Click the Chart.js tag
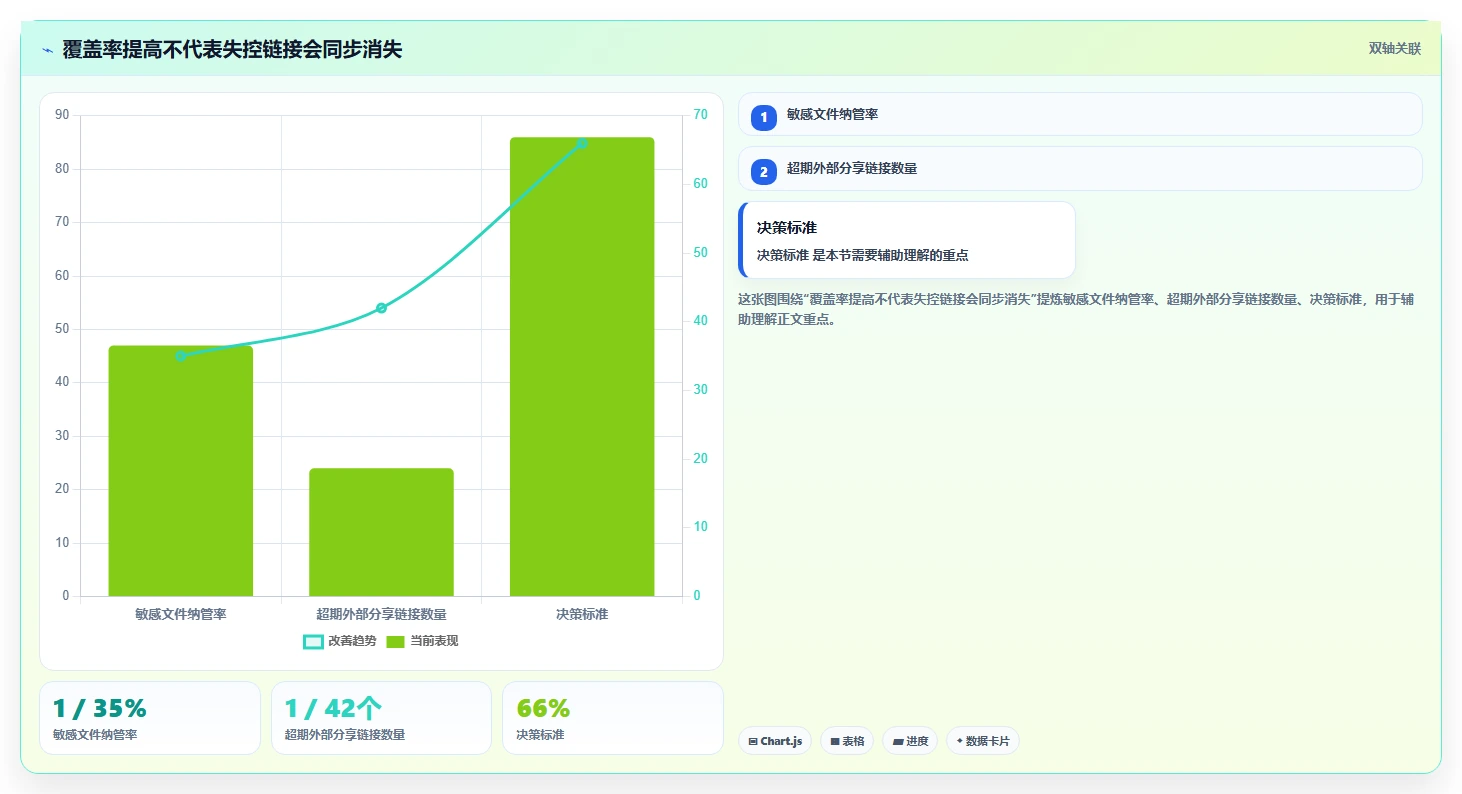1462x794 pixels. pyautogui.click(x=775, y=741)
